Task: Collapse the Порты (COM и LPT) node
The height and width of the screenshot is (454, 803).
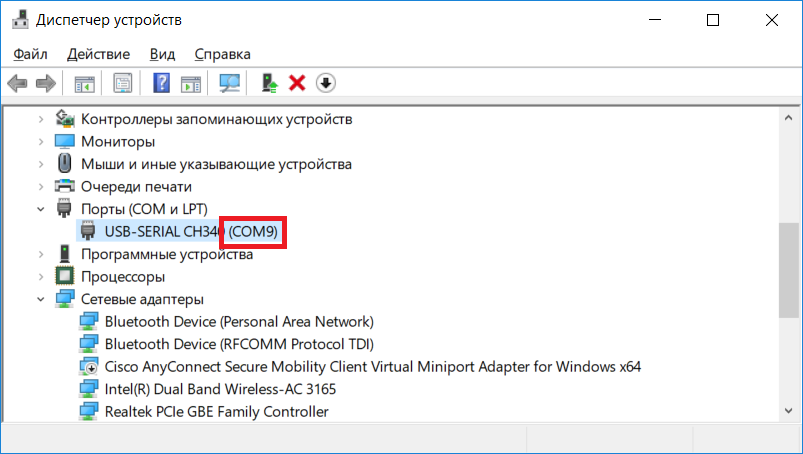Action: pyautogui.click(x=41, y=209)
